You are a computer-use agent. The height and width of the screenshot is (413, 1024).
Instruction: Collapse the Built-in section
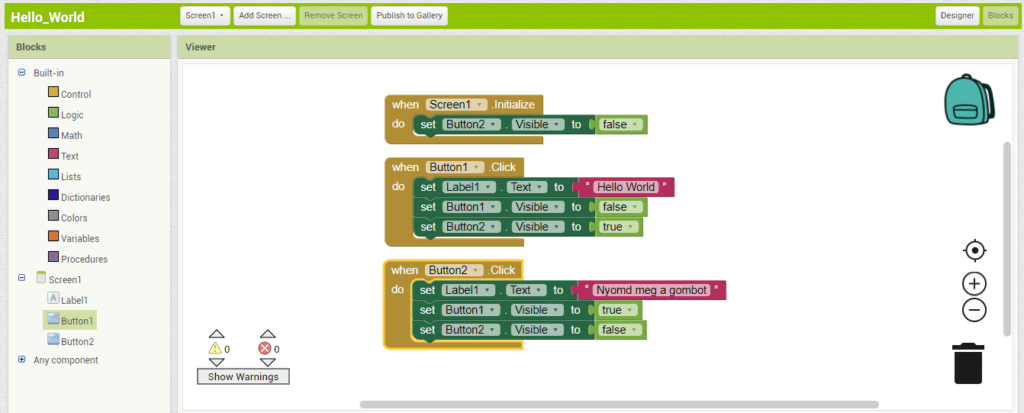[22, 73]
